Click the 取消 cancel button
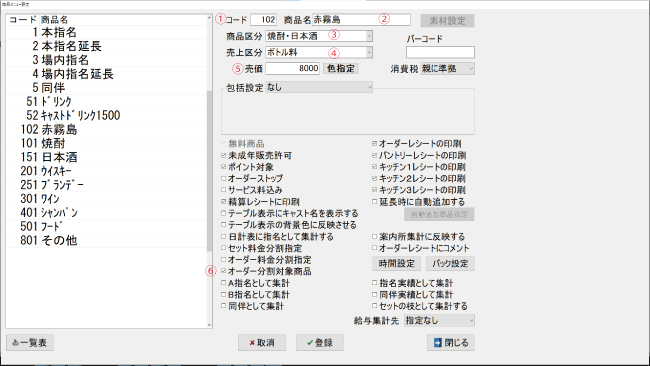 [262, 343]
